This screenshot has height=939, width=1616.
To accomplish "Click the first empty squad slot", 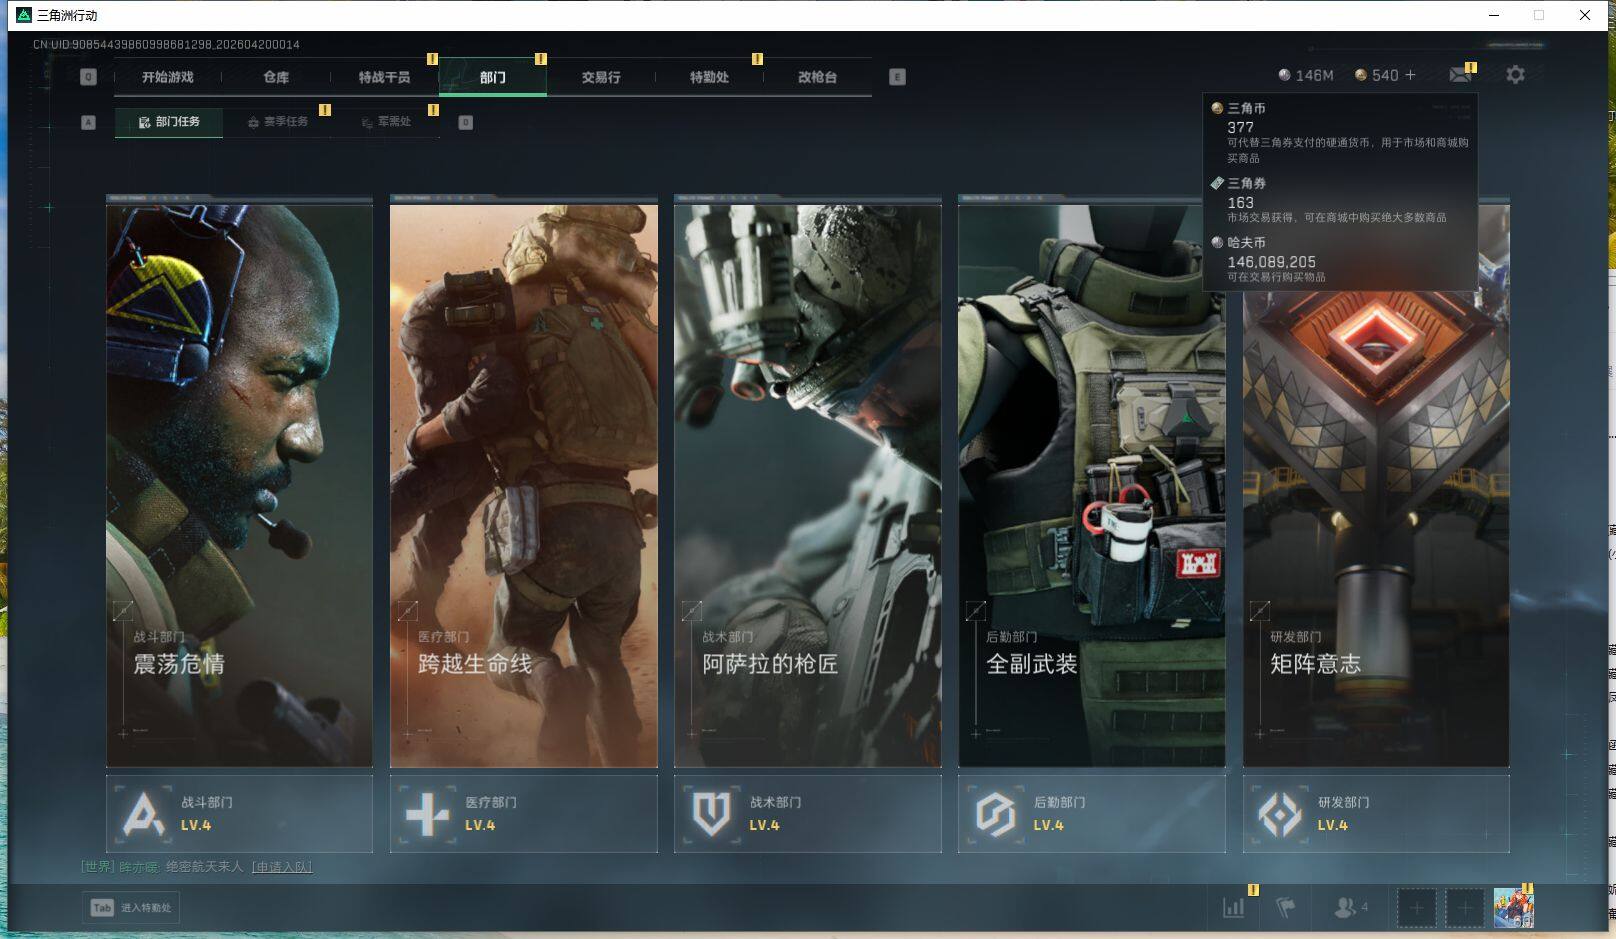I will (1416, 908).
